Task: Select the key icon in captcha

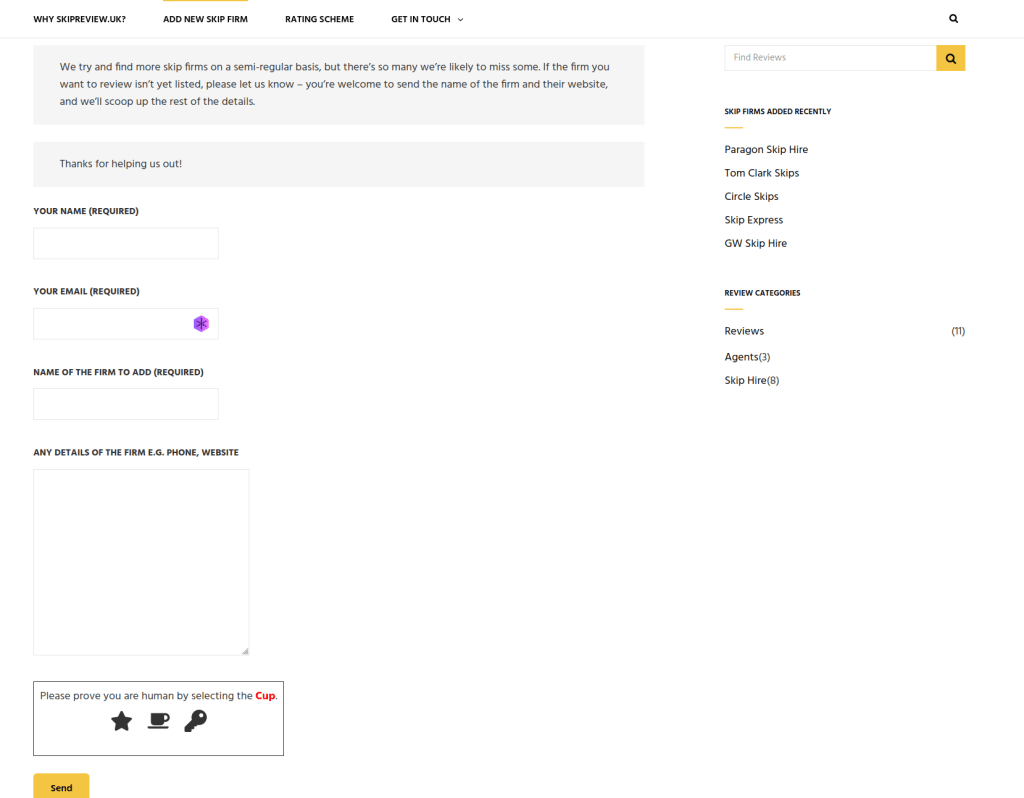Action: [195, 721]
